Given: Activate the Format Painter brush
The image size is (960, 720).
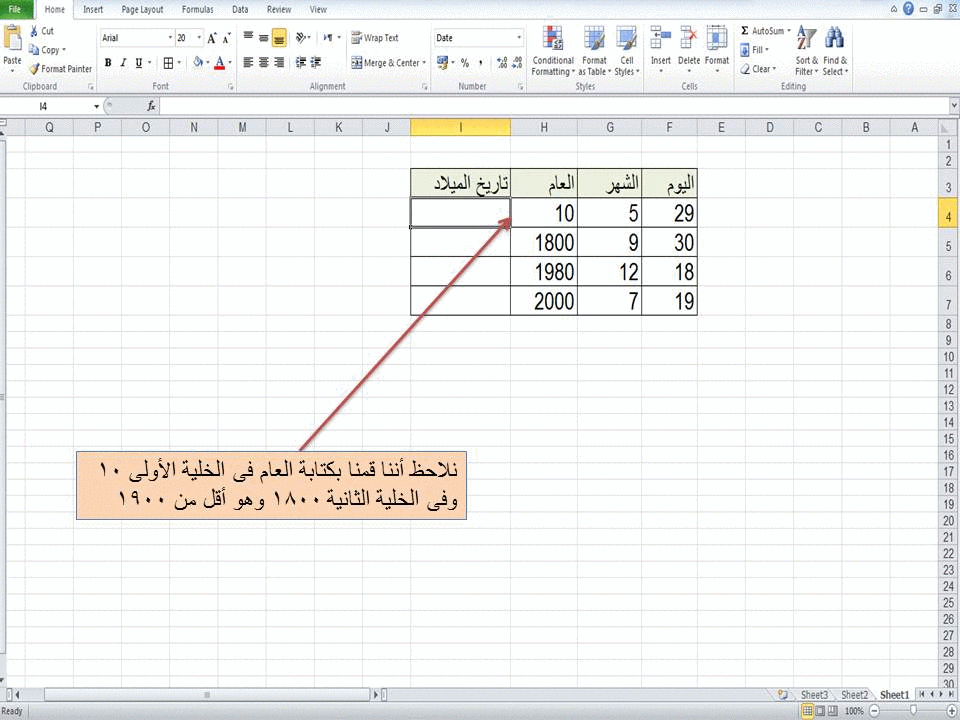Looking at the screenshot, I should tap(34, 69).
